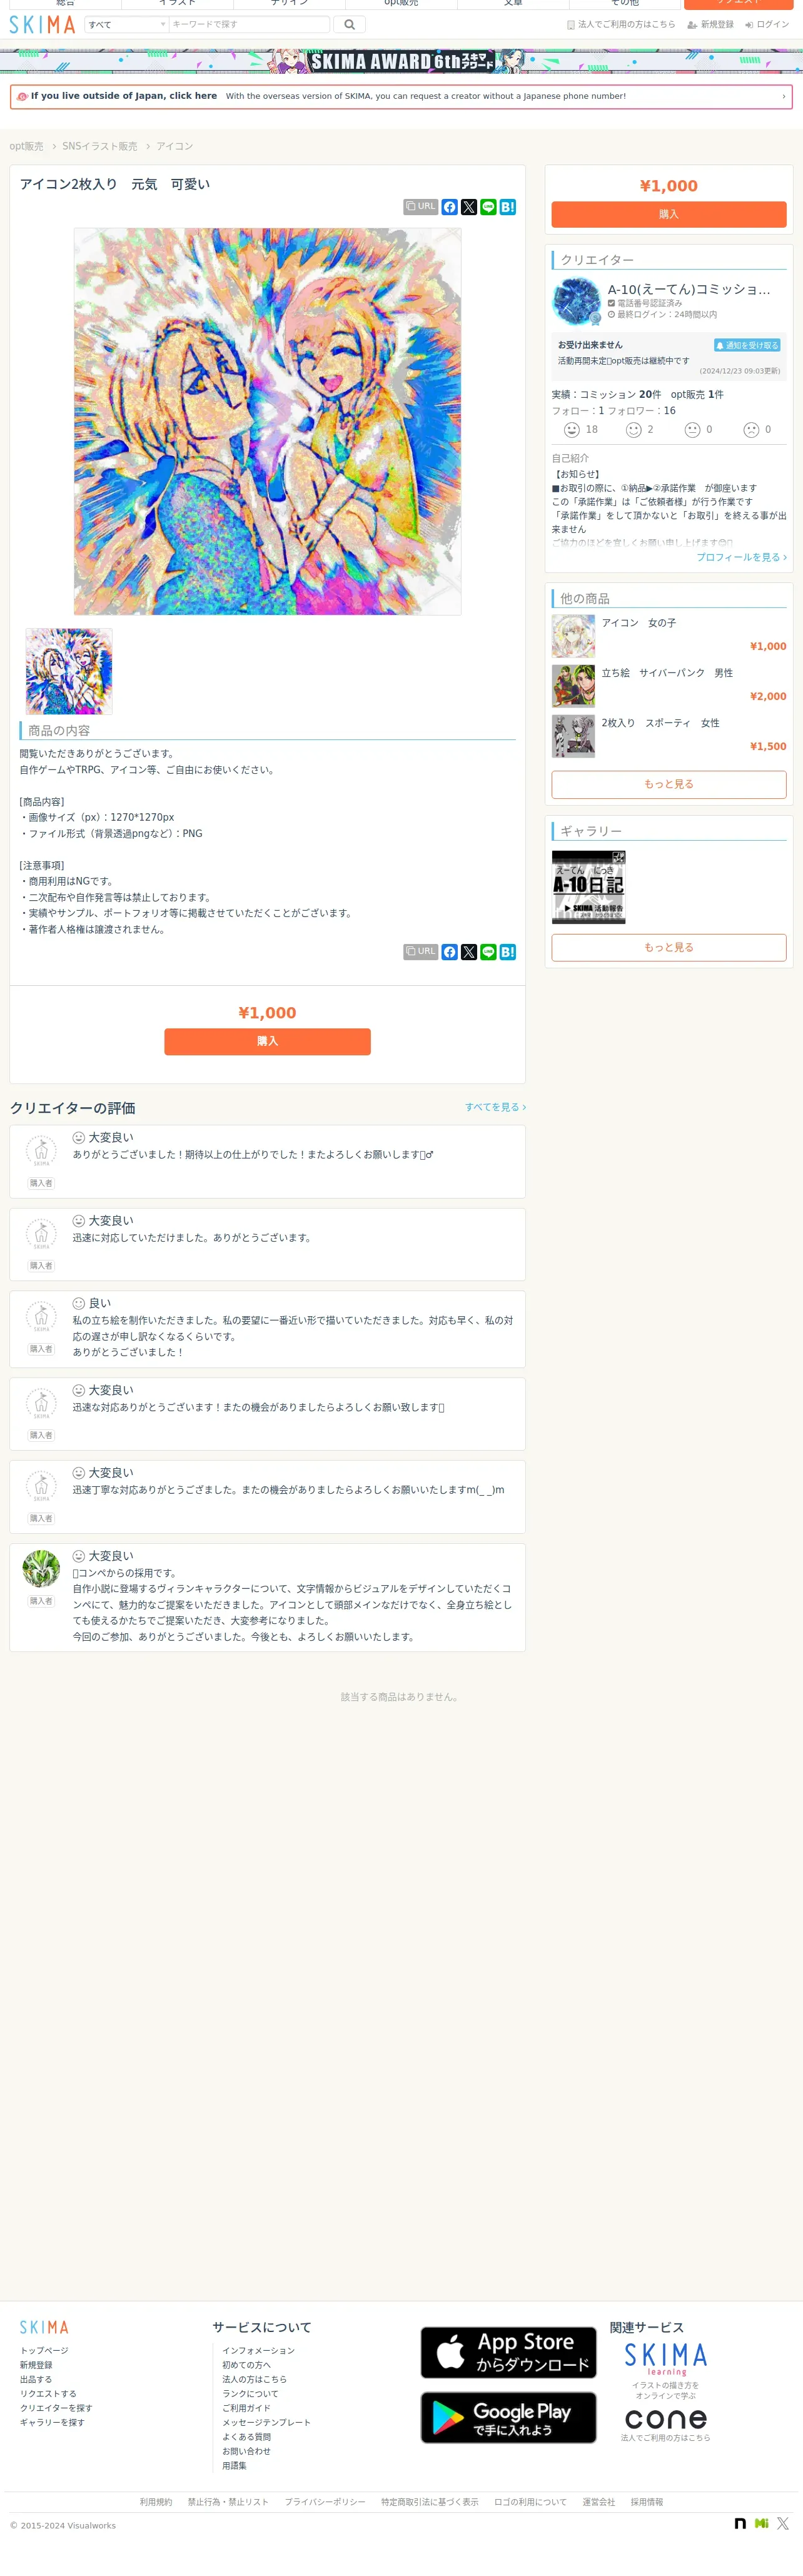Click the overseas version notice banner

pos(401,96)
